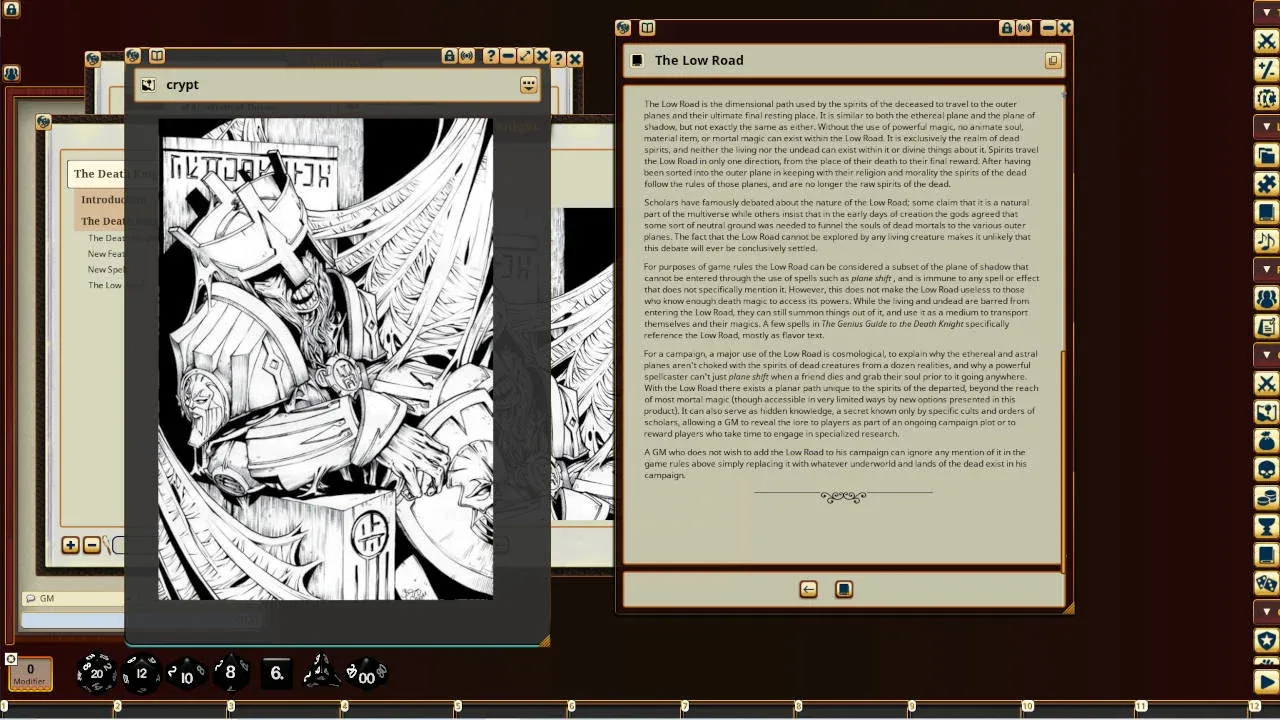Open the crypt image menu button

pyautogui.click(x=529, y=85)
